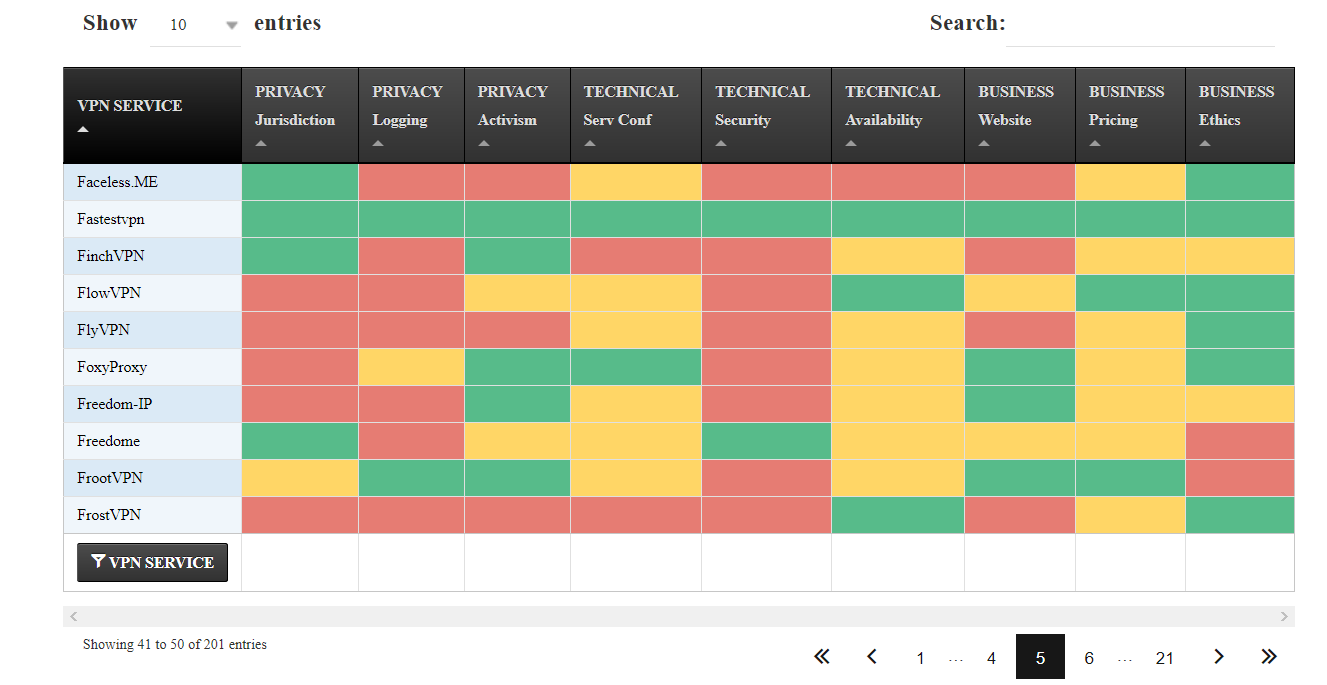Open the Show entries count dropdown
This screenshot has width=1327, height=685.
[x=195, y=25]
